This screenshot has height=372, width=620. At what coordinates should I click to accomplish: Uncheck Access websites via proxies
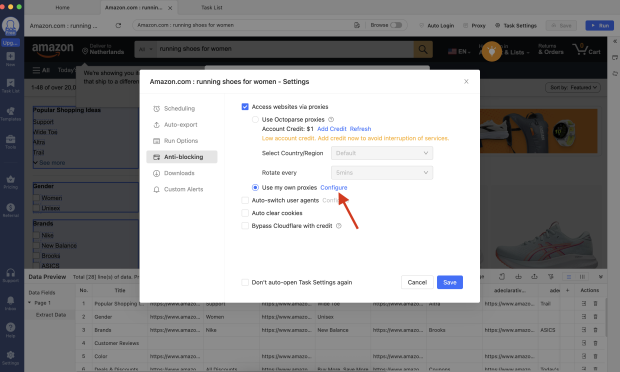(x=245, y=107)
